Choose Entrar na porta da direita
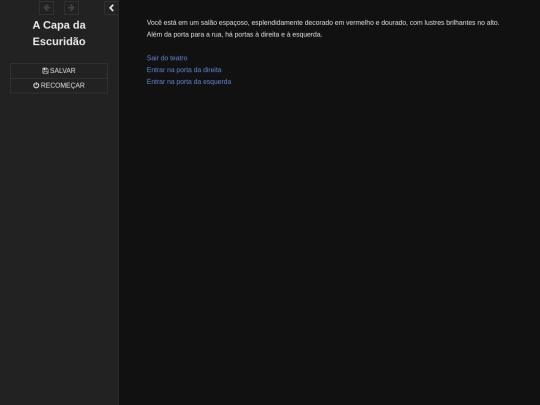The width and height of the screenshot is (540, 405). point(184,70)
